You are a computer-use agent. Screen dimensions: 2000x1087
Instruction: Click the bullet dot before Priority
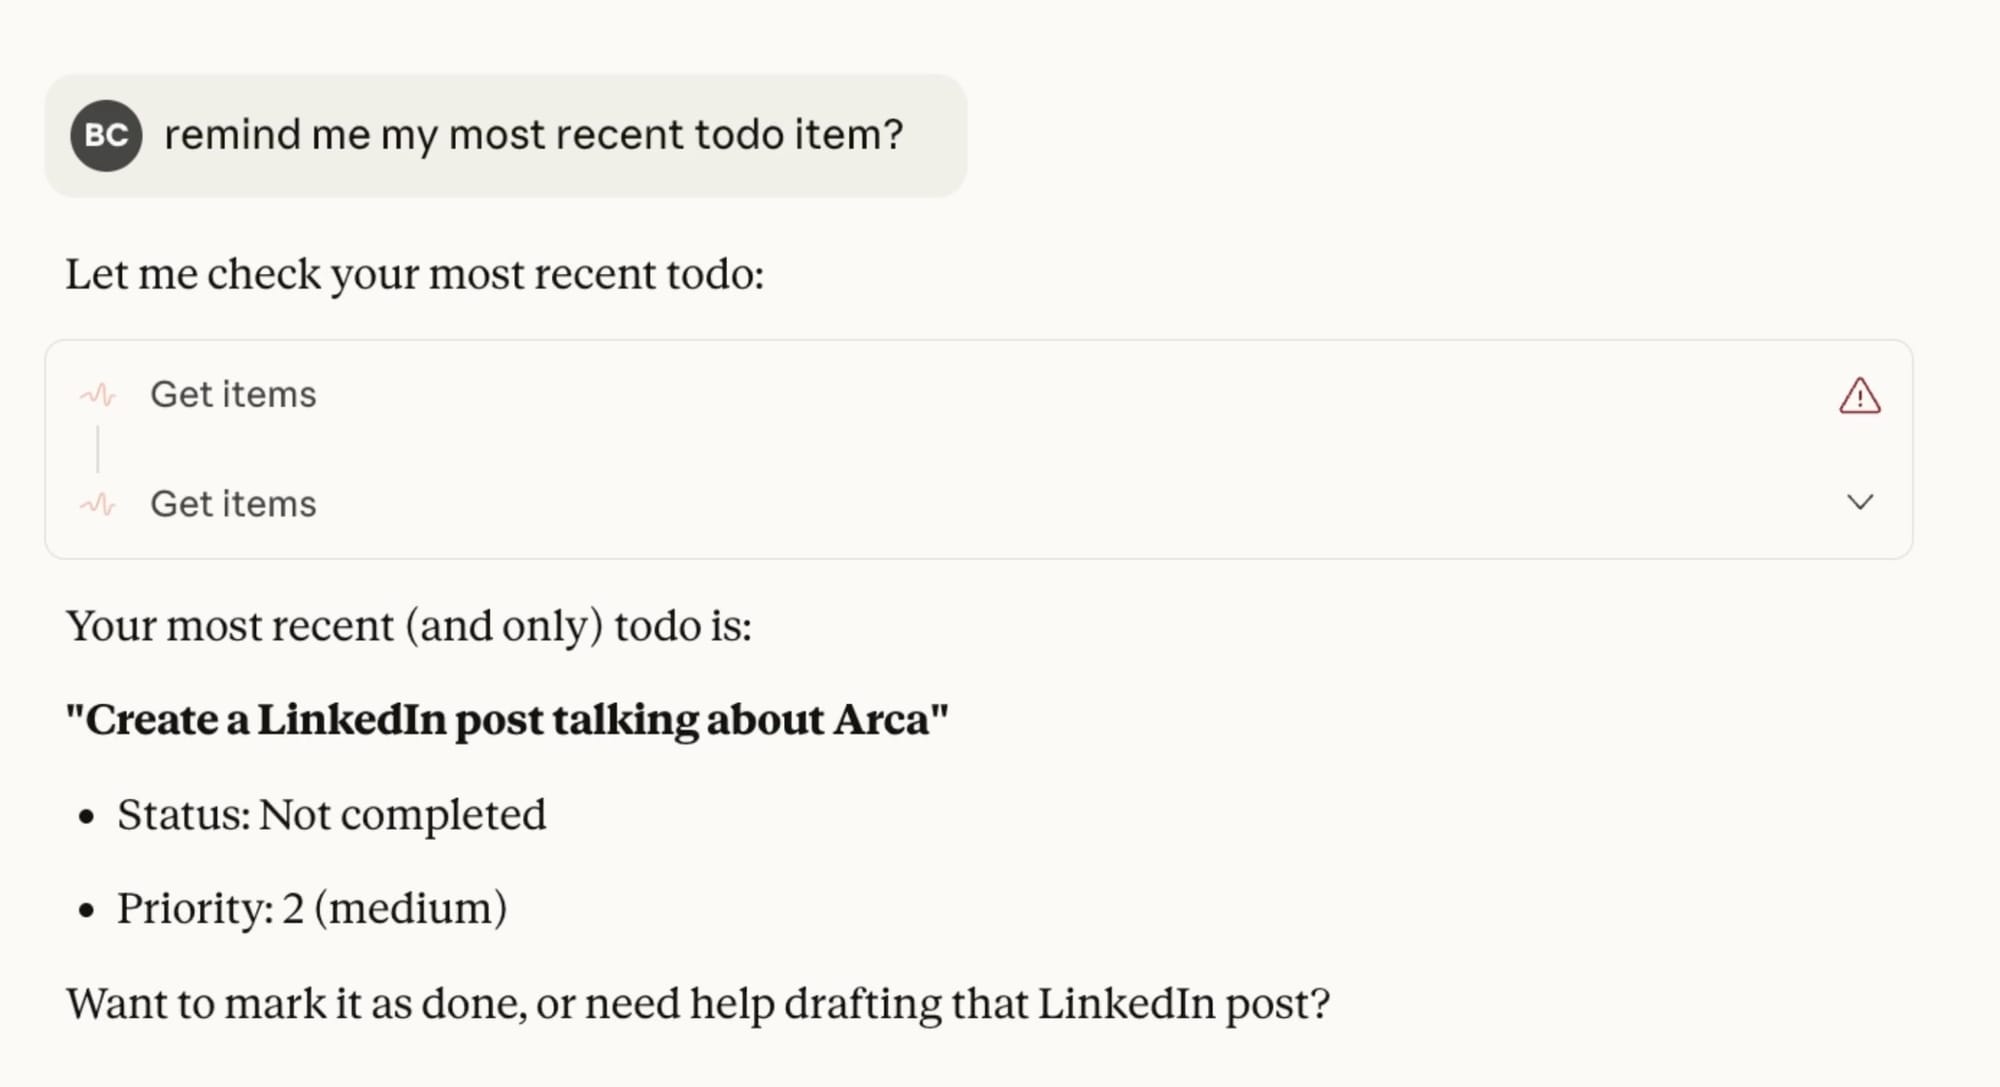(87, 911)
